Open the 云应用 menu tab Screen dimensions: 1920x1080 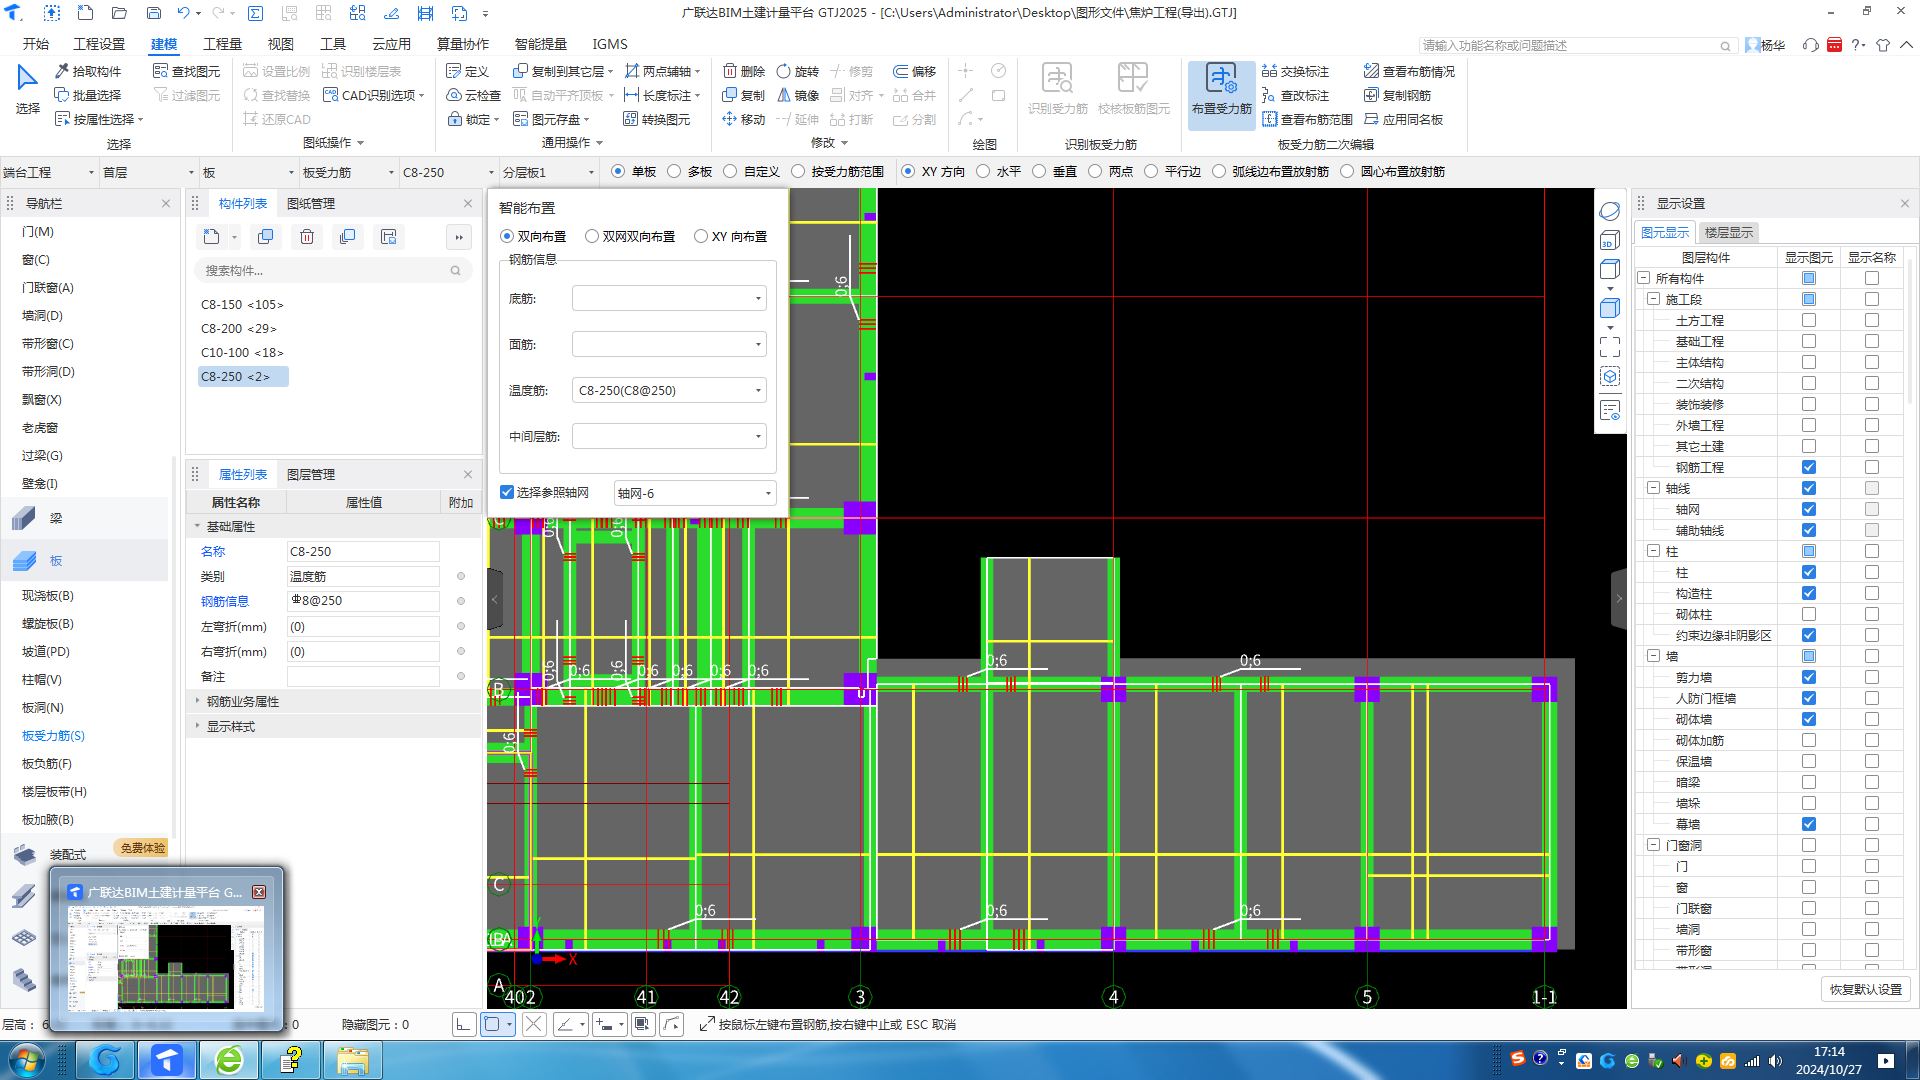coord(391,44)
